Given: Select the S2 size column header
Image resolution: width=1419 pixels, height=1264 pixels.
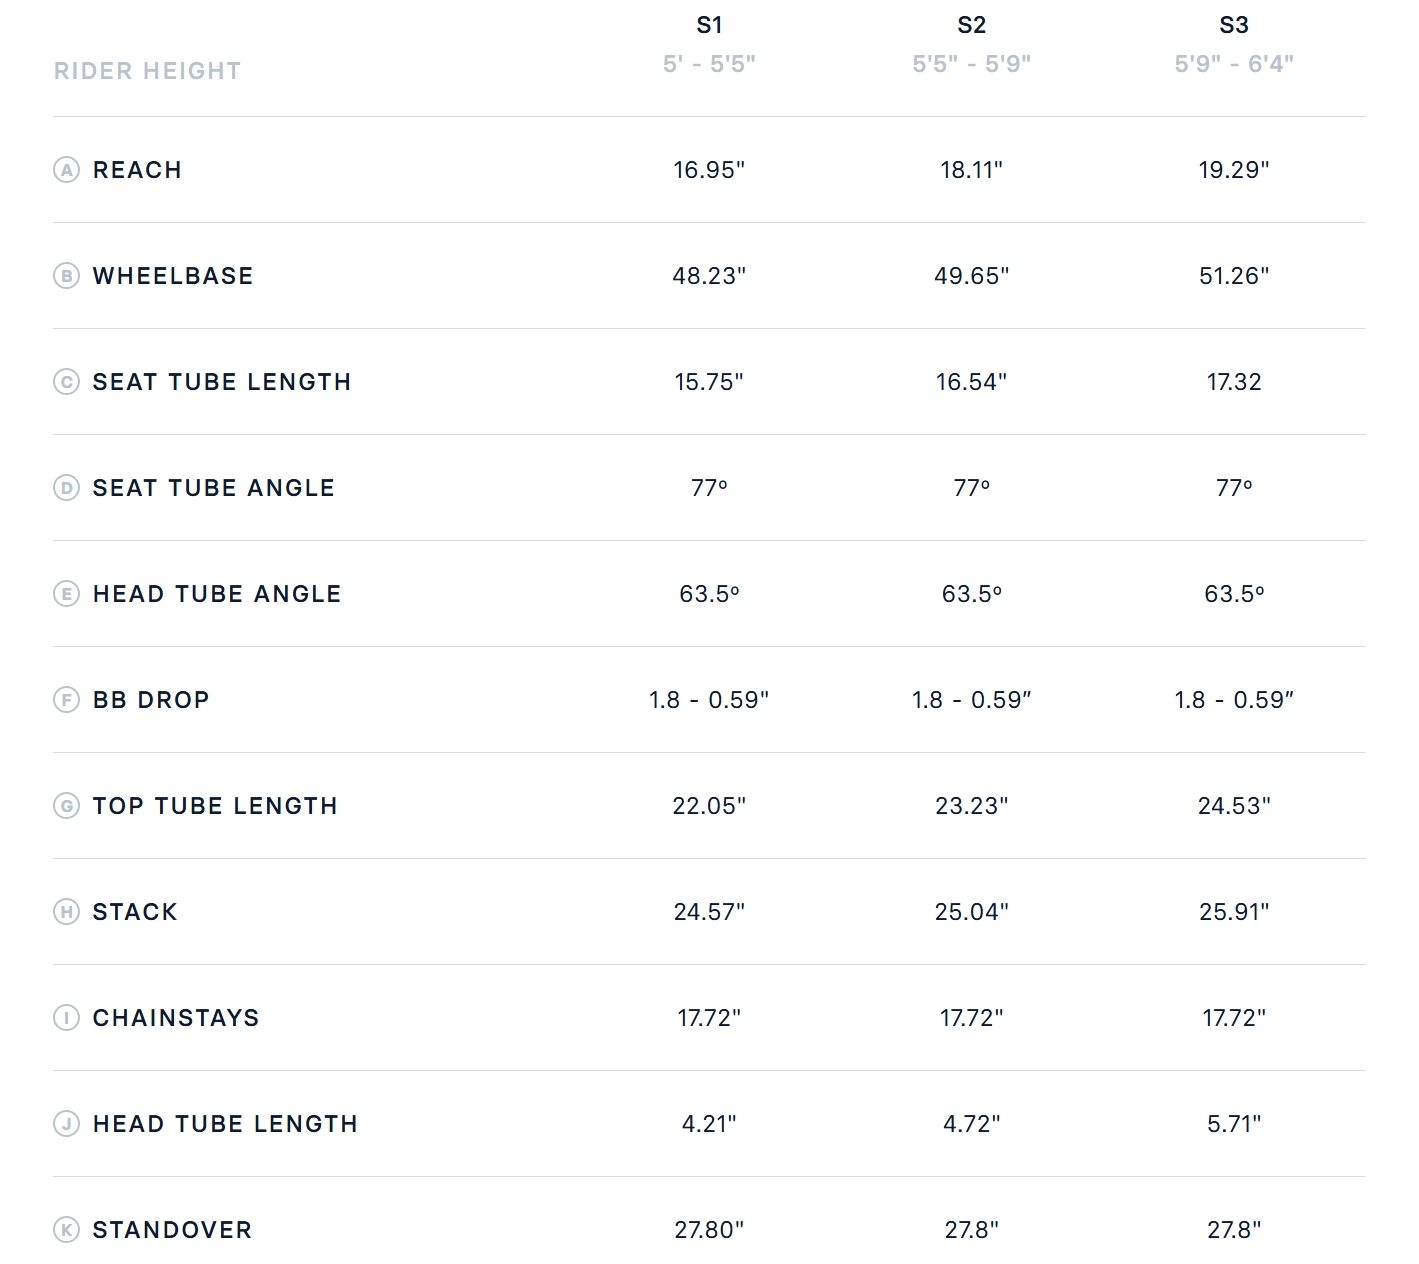Looking at the screenshot, I should (971, 25).
